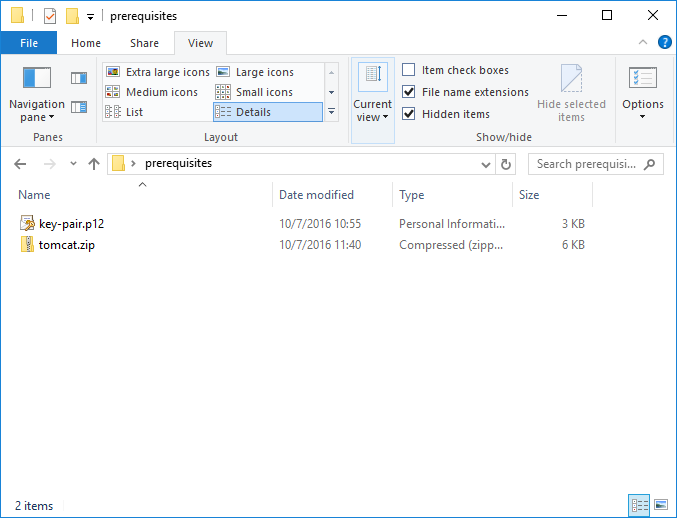Click the Help question mark icon
Screen dimensions: 677x518
663,43
